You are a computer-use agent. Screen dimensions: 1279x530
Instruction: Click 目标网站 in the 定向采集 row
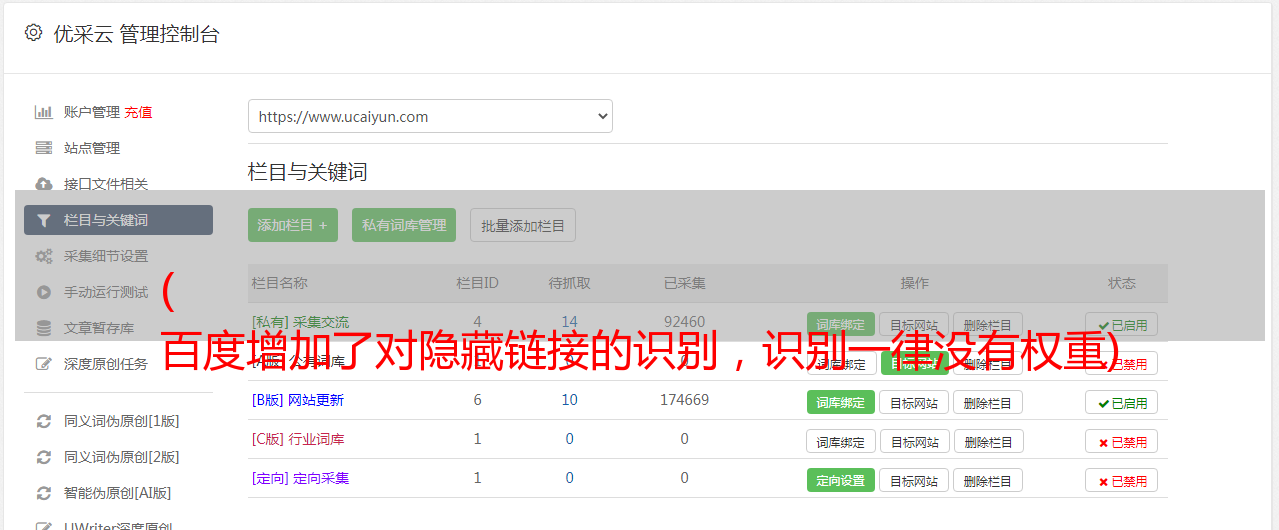pyautogui.click(x=914, y=480)
